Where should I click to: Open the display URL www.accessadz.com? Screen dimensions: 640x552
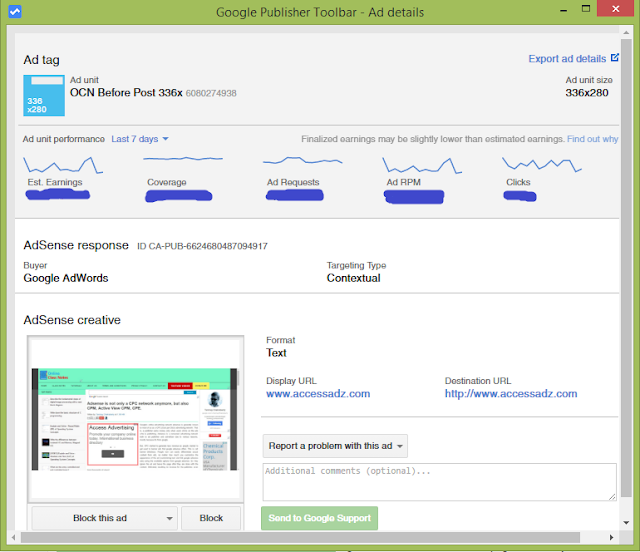click(318, 394)
